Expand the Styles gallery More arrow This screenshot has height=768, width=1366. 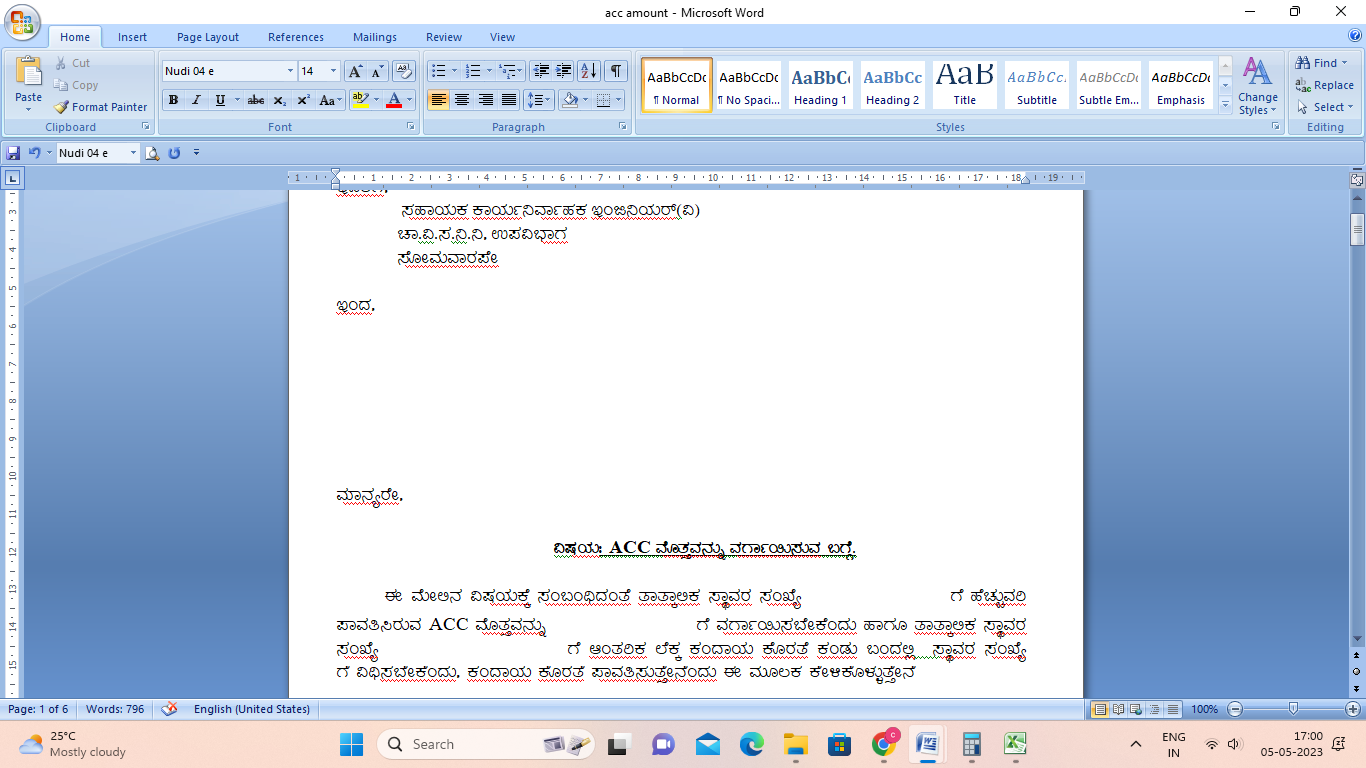(x=1226, y=105)
